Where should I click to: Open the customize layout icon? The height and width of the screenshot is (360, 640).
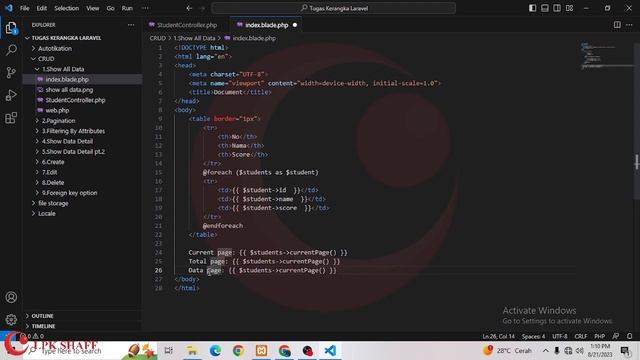(x=569, y=8)
